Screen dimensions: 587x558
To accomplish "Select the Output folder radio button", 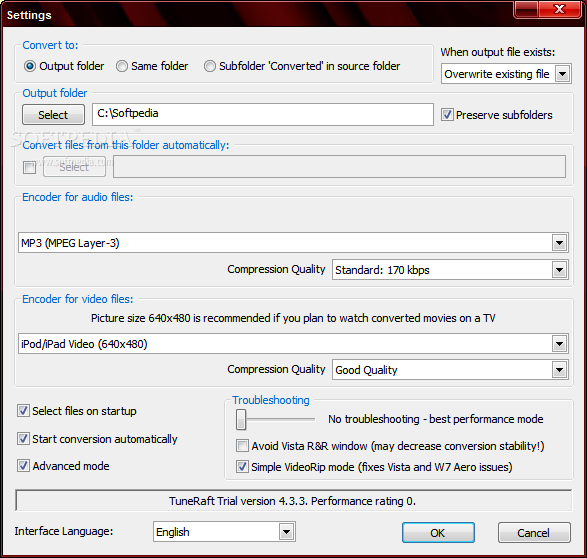I will [30, 66].
